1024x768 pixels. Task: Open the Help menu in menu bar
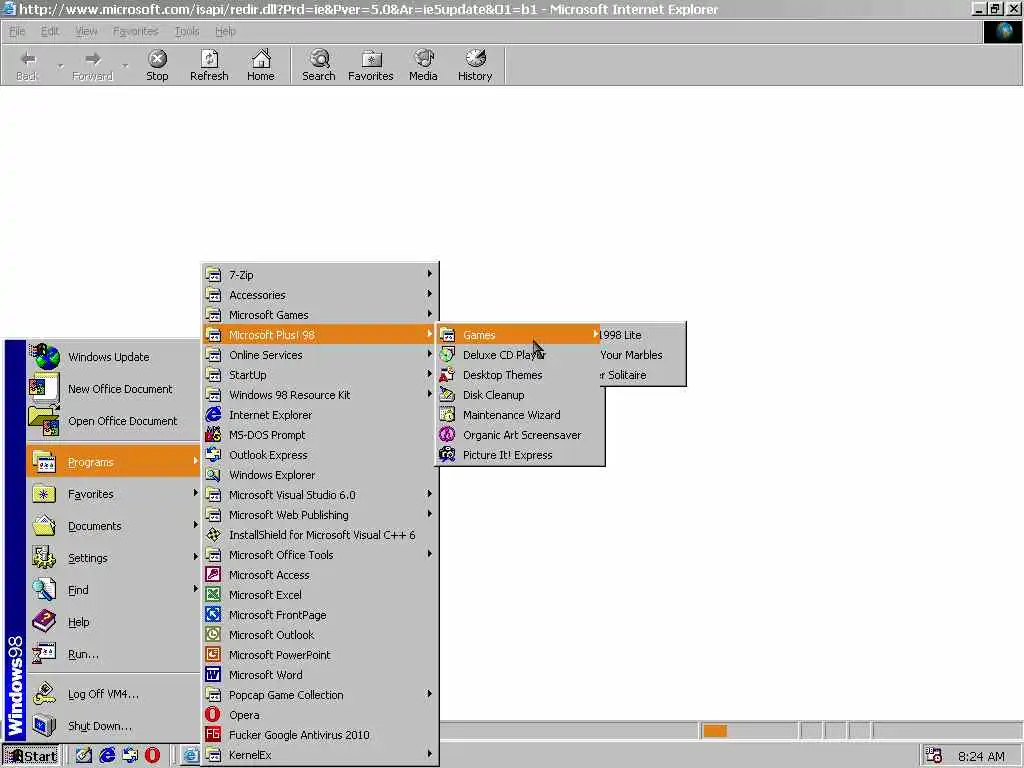225,31
